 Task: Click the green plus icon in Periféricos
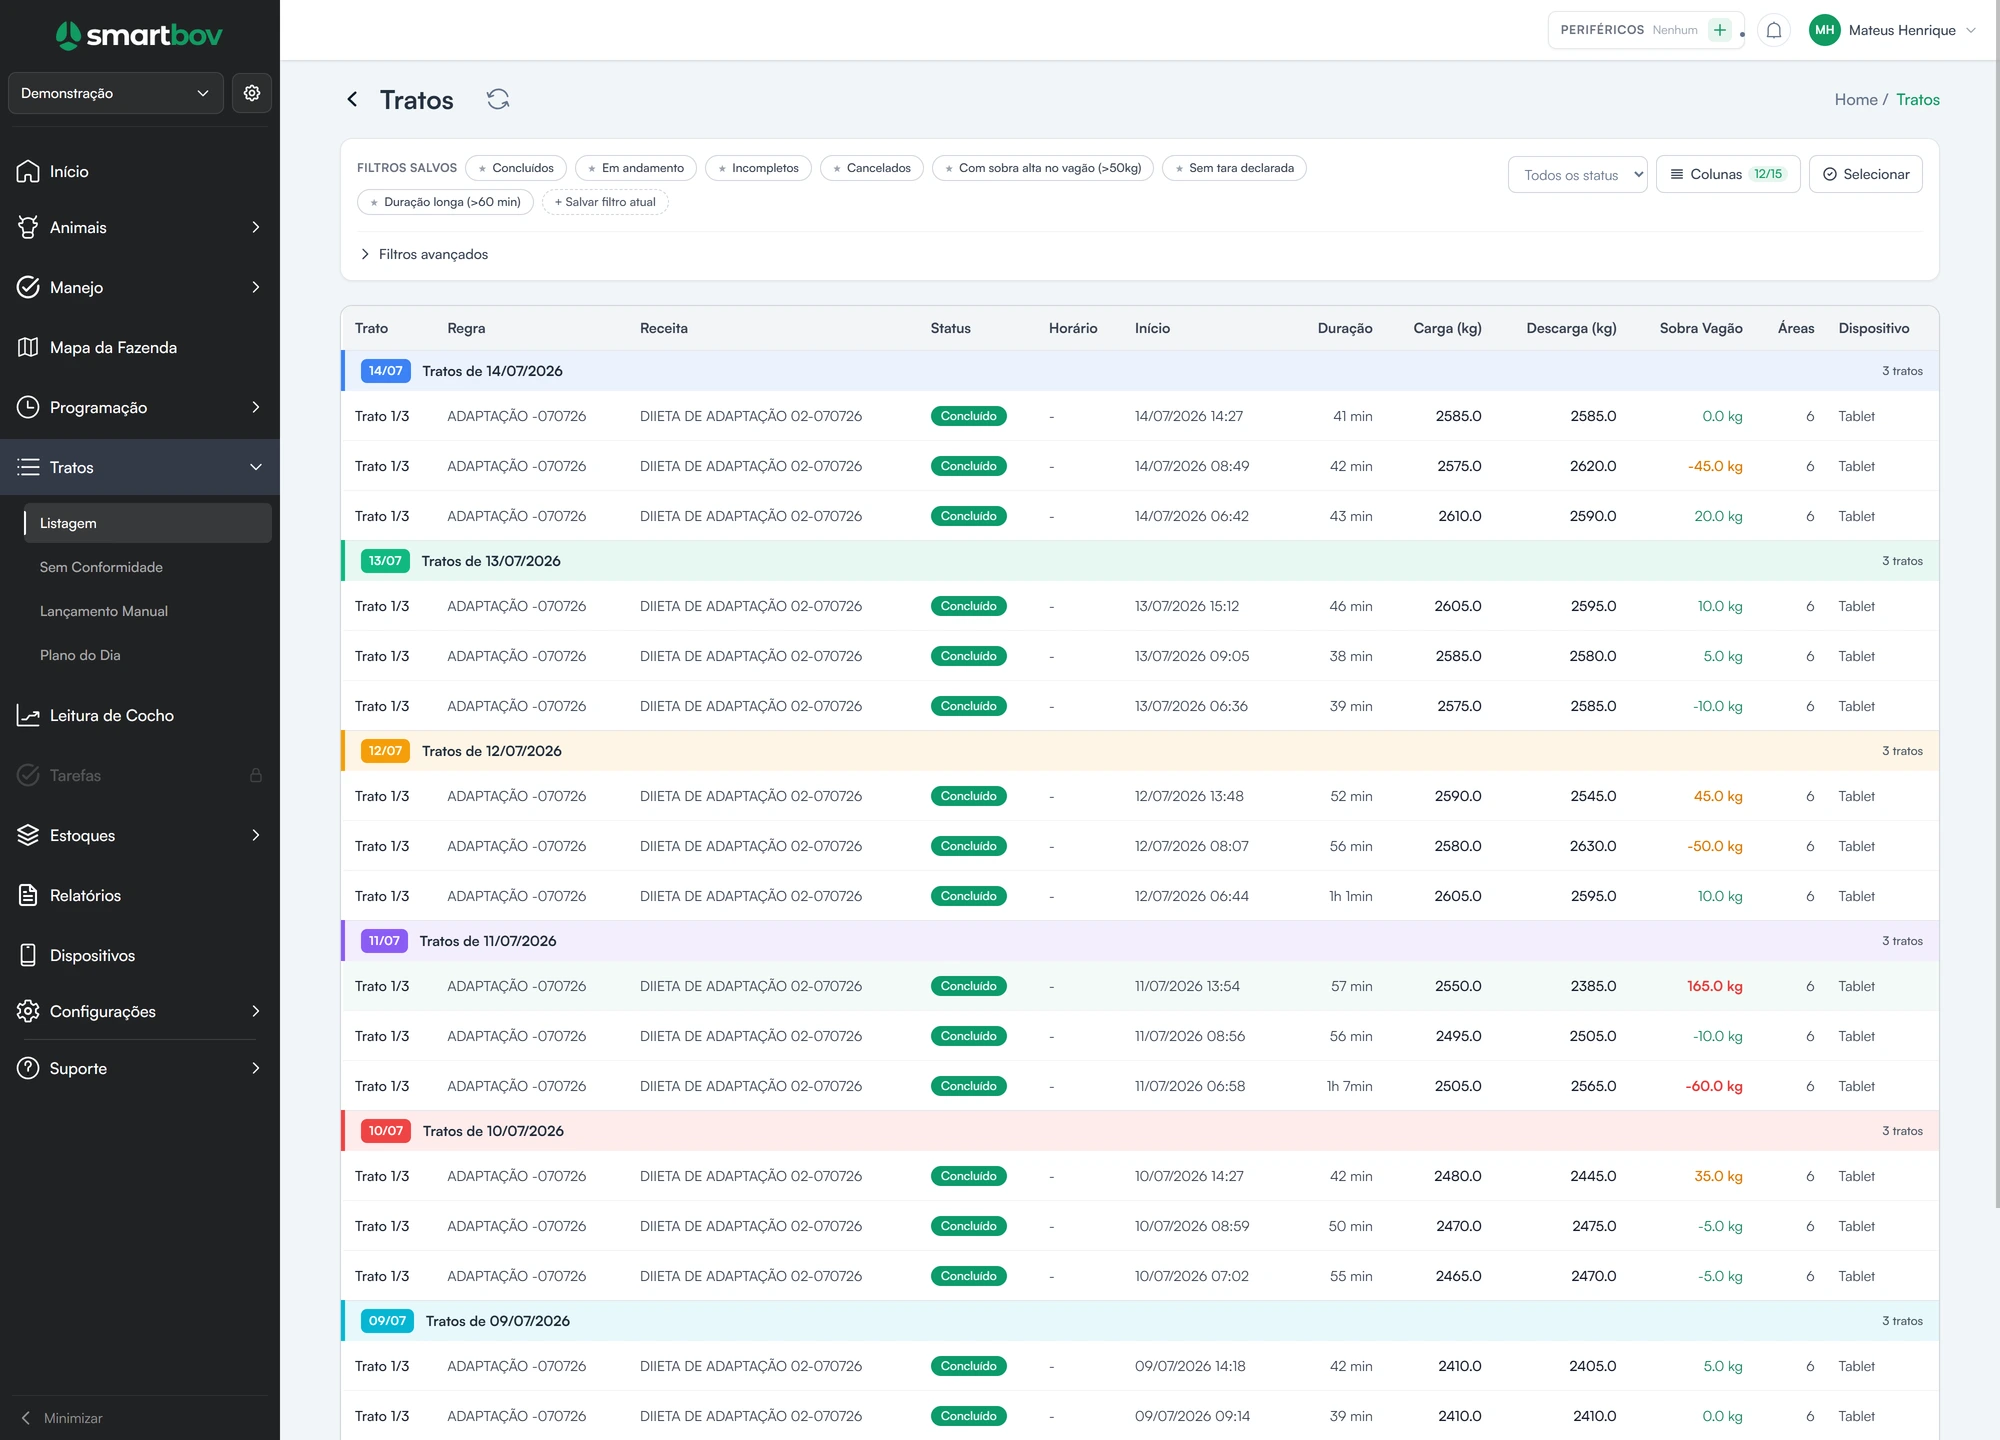point(1720,30)
